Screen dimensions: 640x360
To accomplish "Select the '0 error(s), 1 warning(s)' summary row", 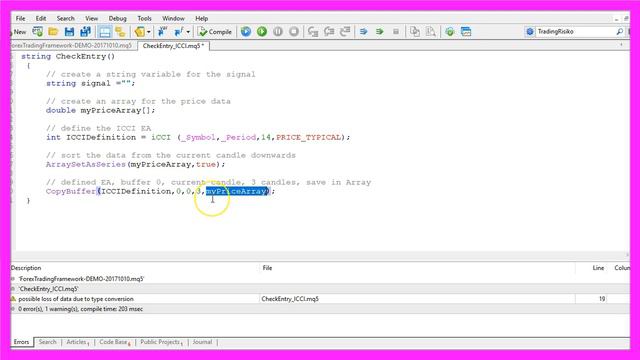I will click(x=320, y=309).
